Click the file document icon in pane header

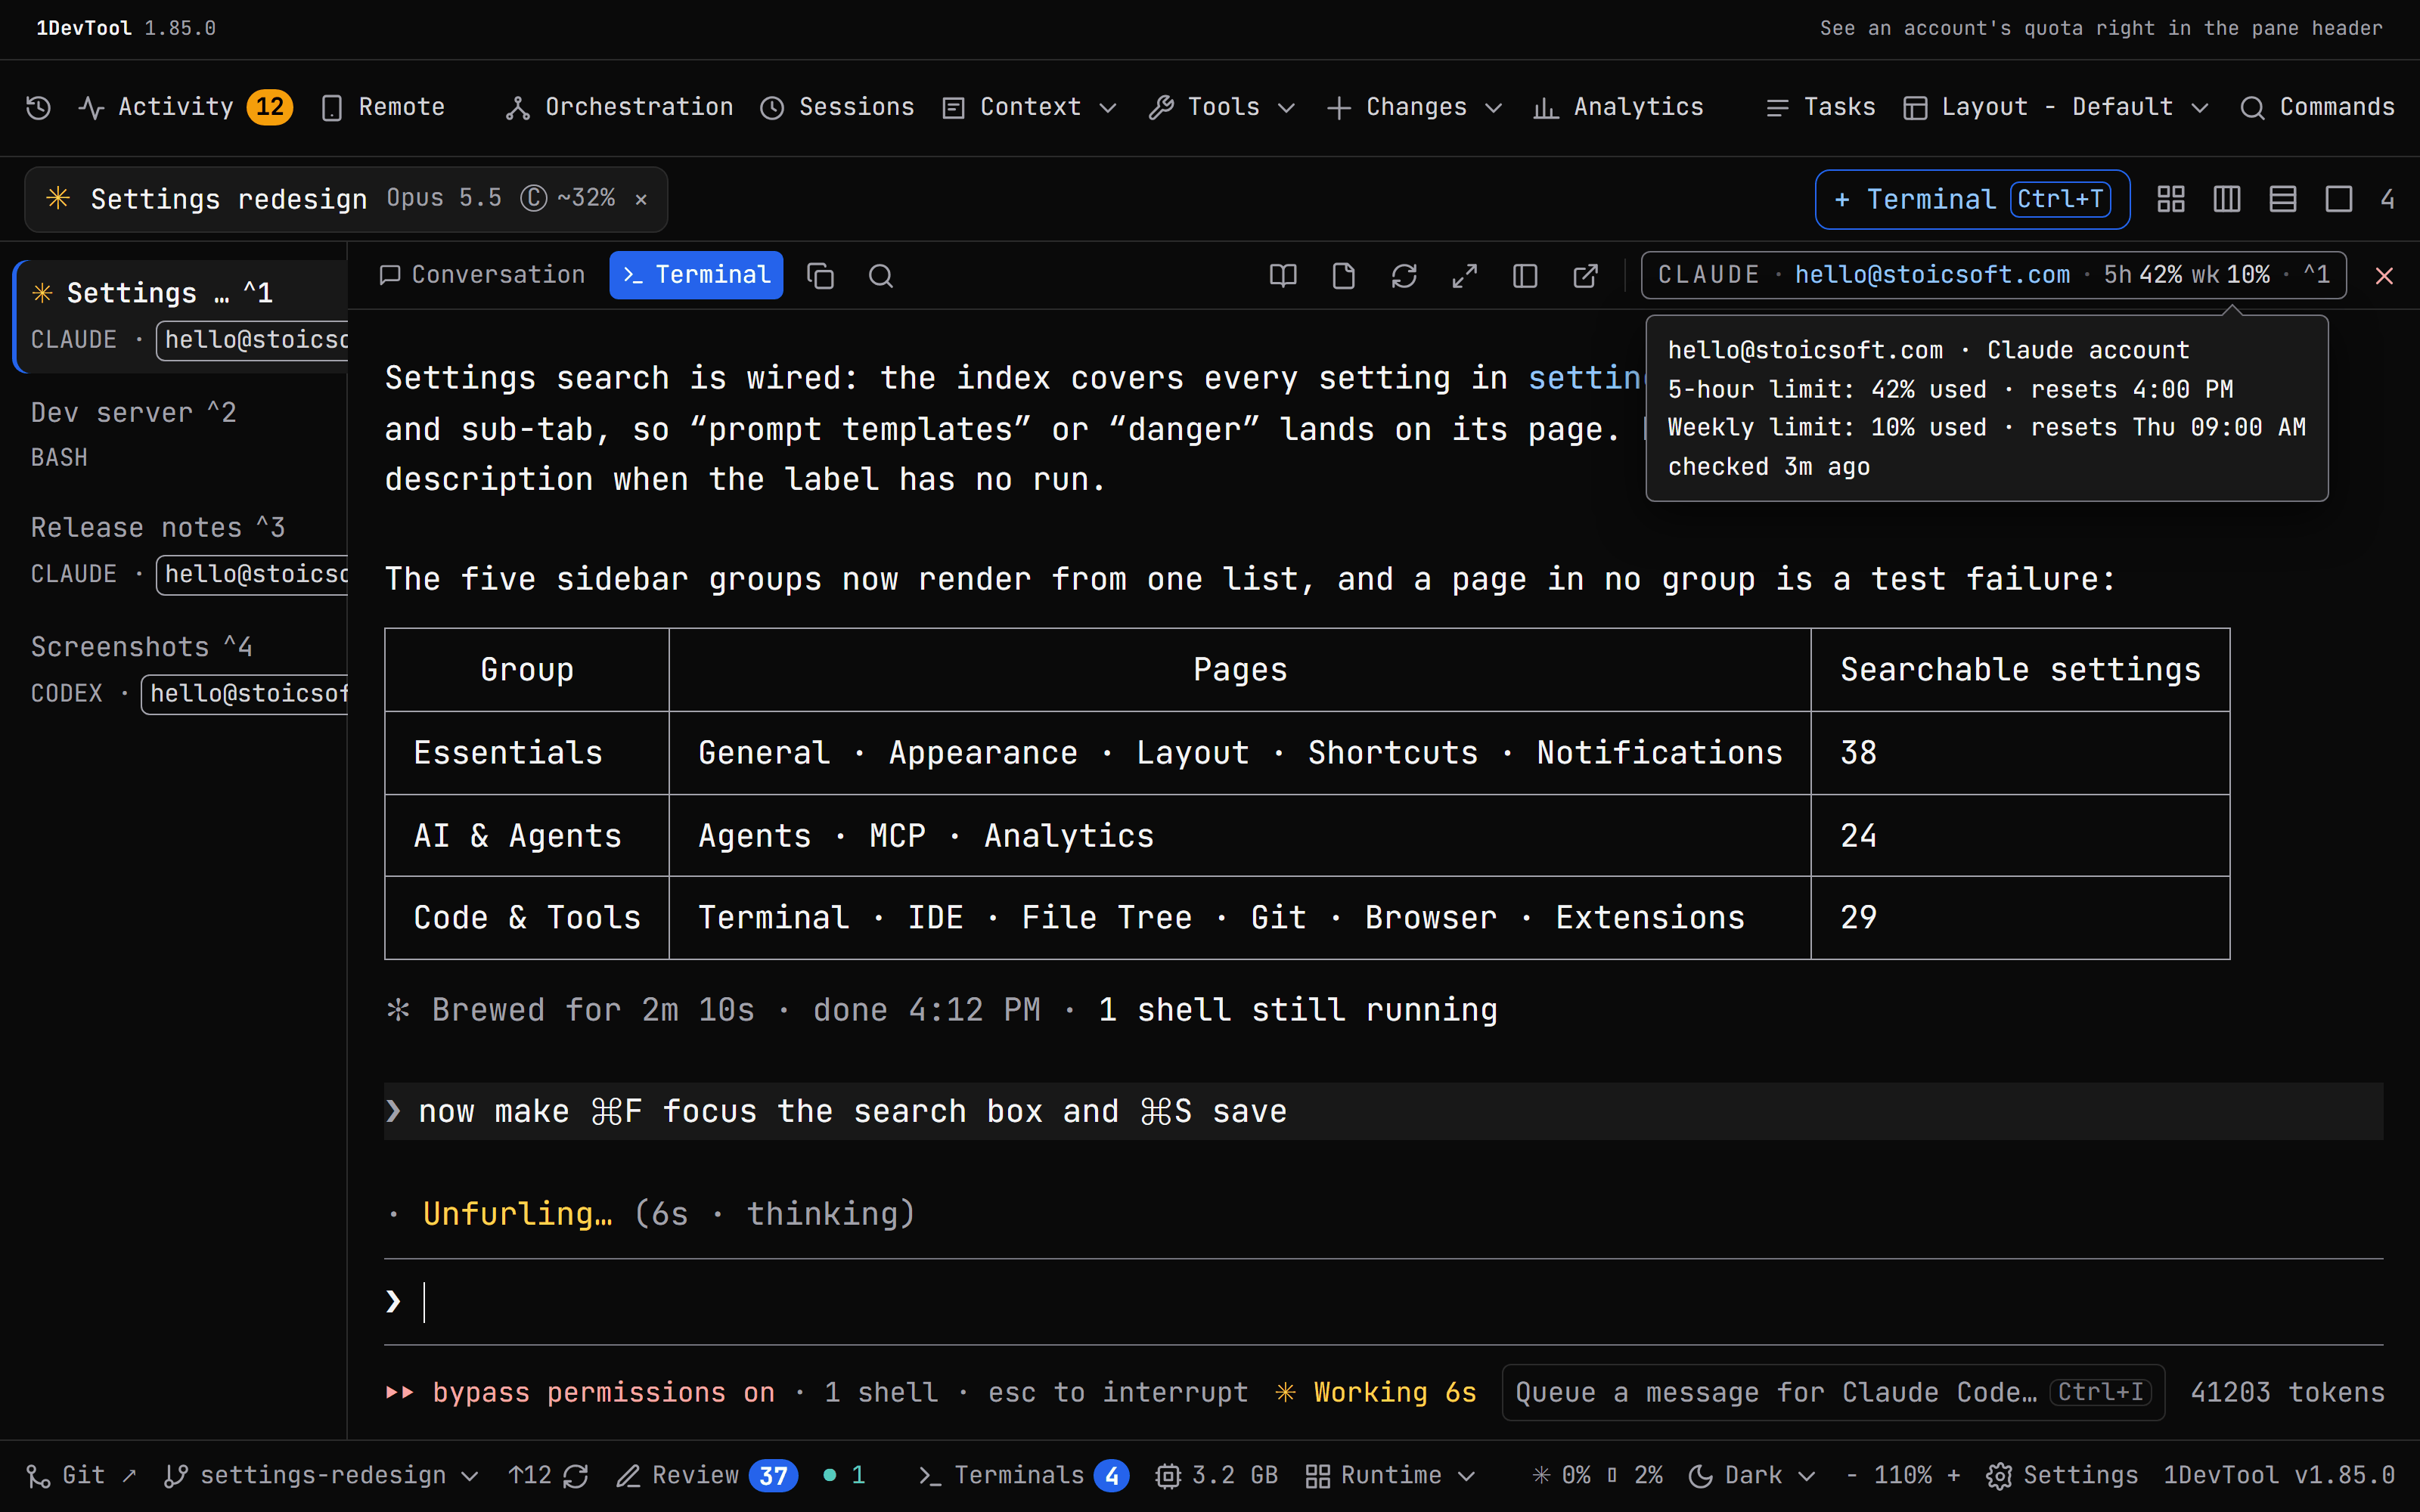pyautogui.click(x=1344, y=276)
